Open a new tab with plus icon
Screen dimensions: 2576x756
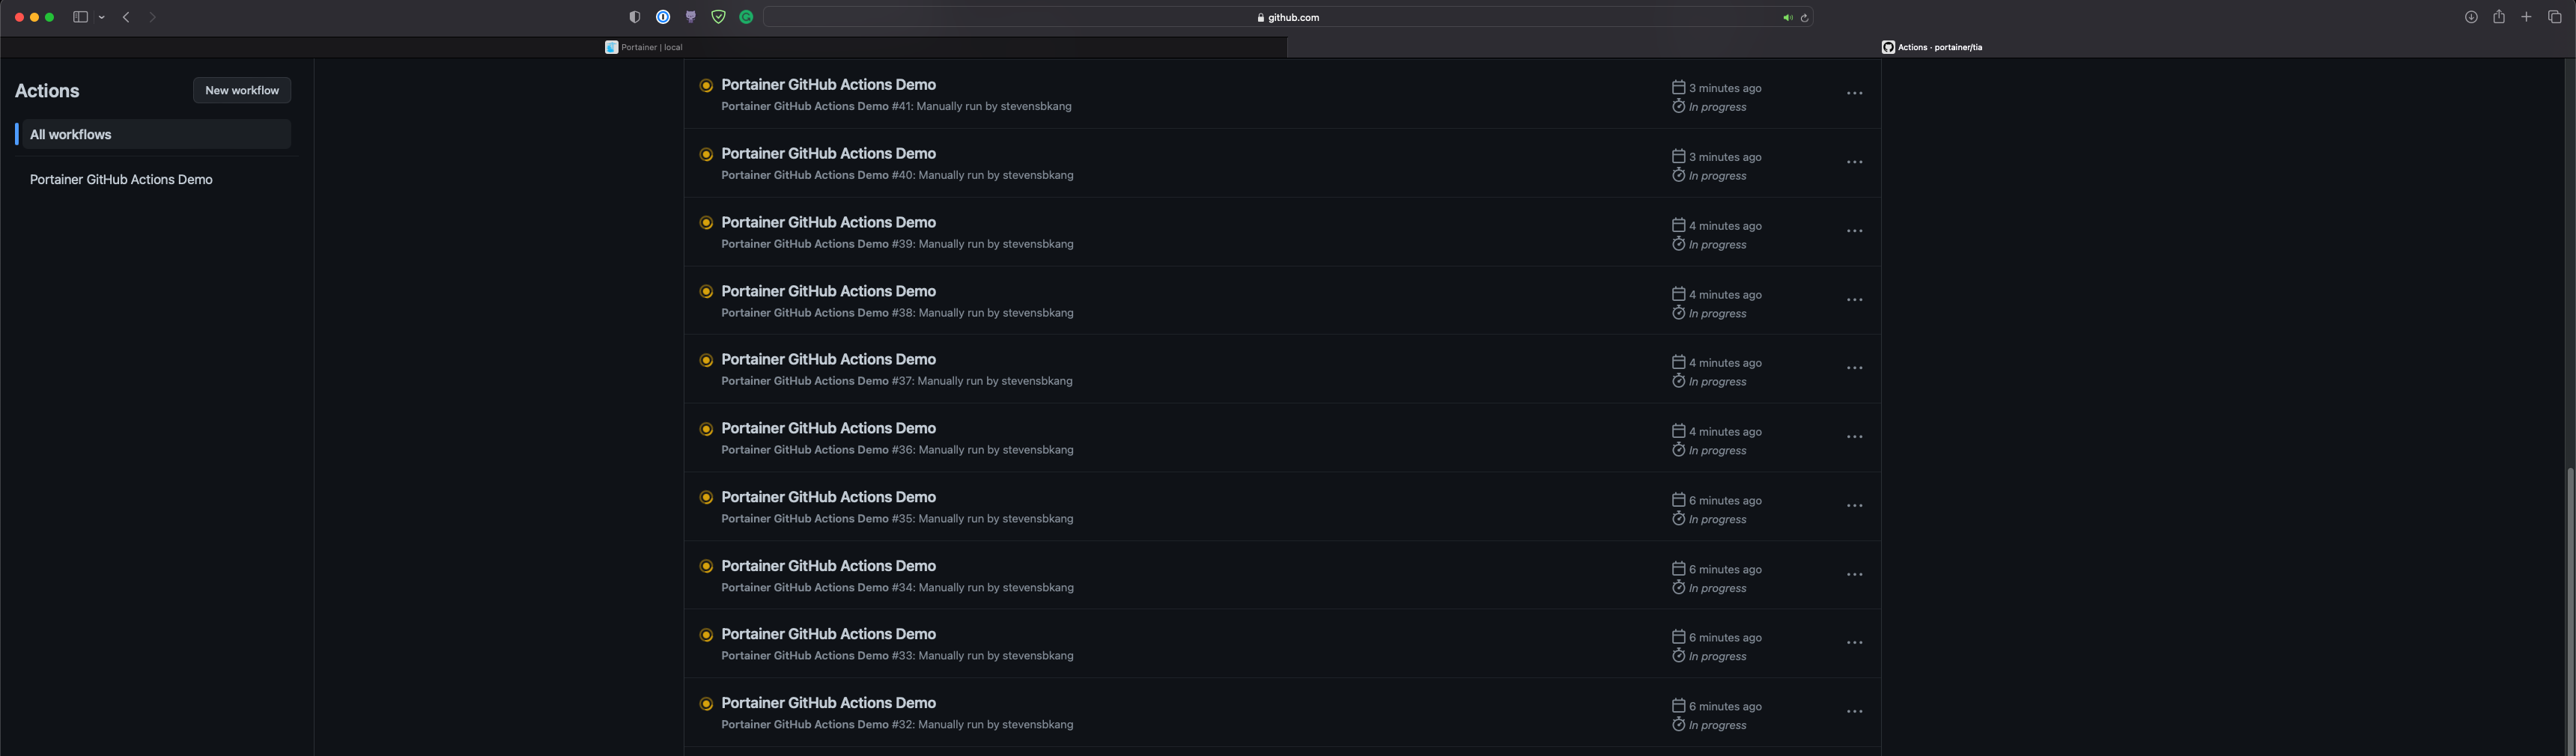coord(2526,17)
